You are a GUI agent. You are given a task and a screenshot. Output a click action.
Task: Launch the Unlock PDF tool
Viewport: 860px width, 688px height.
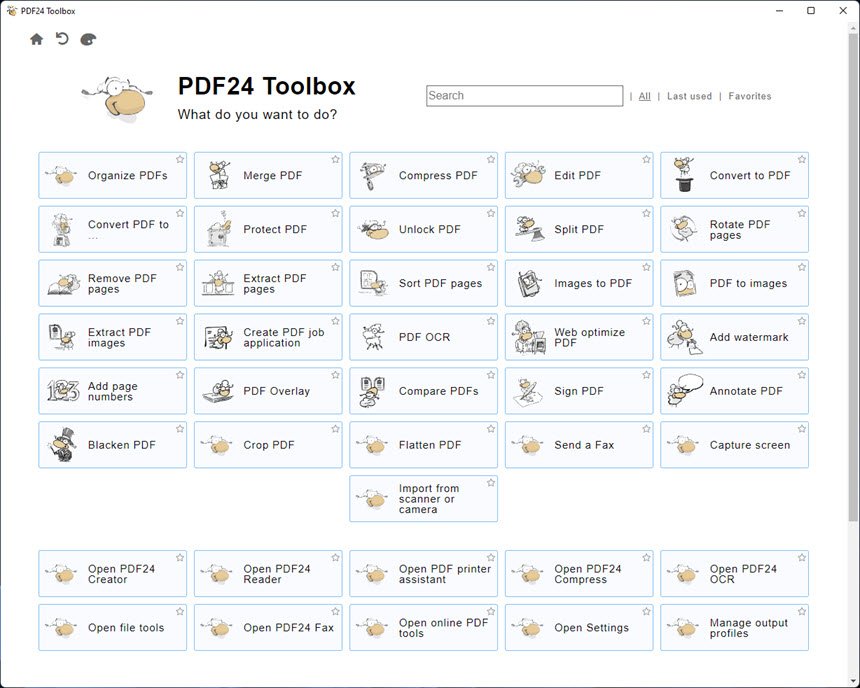423,229
